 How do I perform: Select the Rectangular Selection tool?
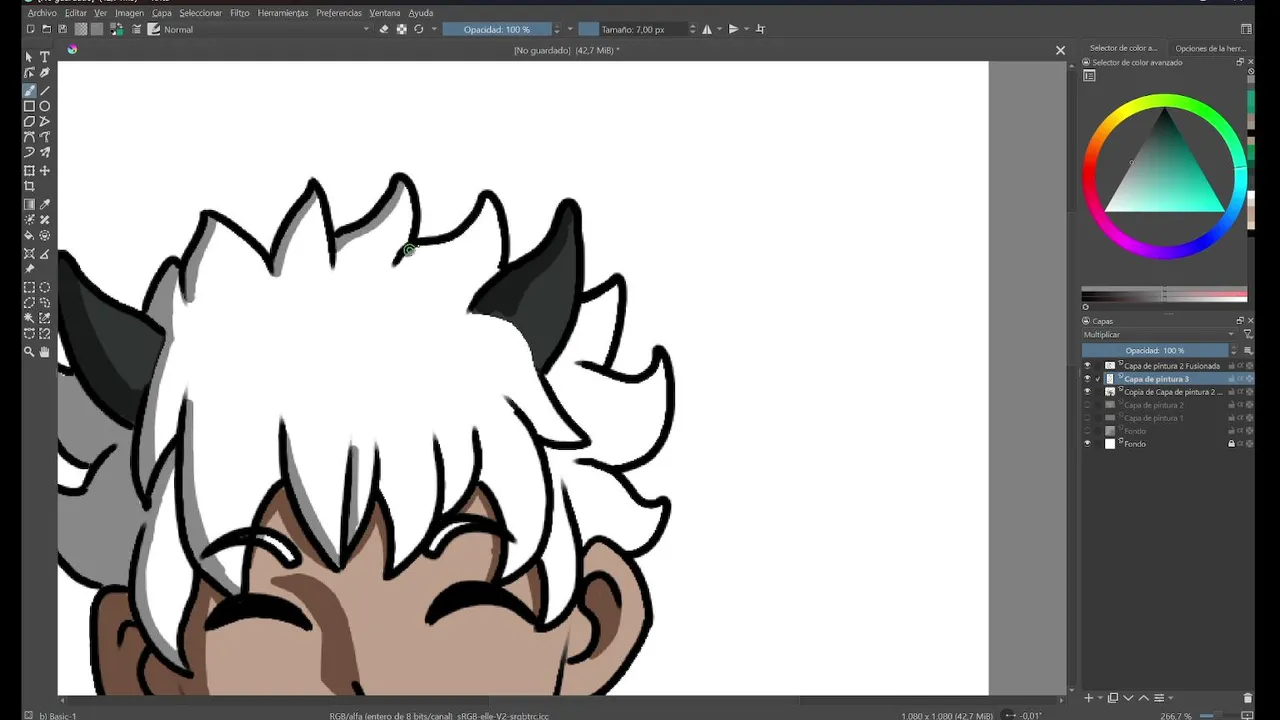[x=29, y=287]
